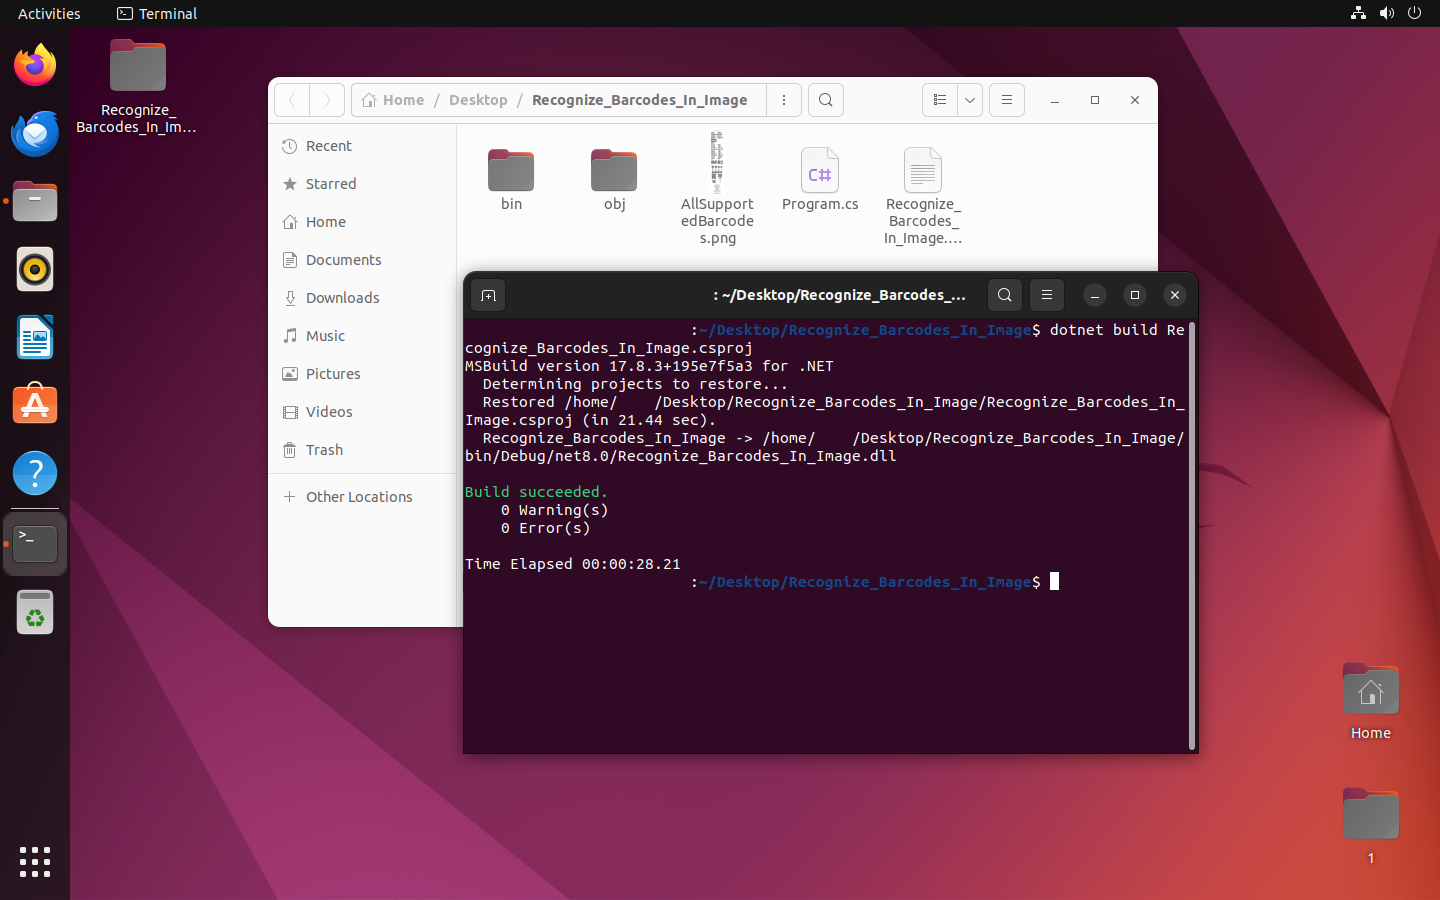
Task: Launch Firefox from the dock
Action: [35, 66]
